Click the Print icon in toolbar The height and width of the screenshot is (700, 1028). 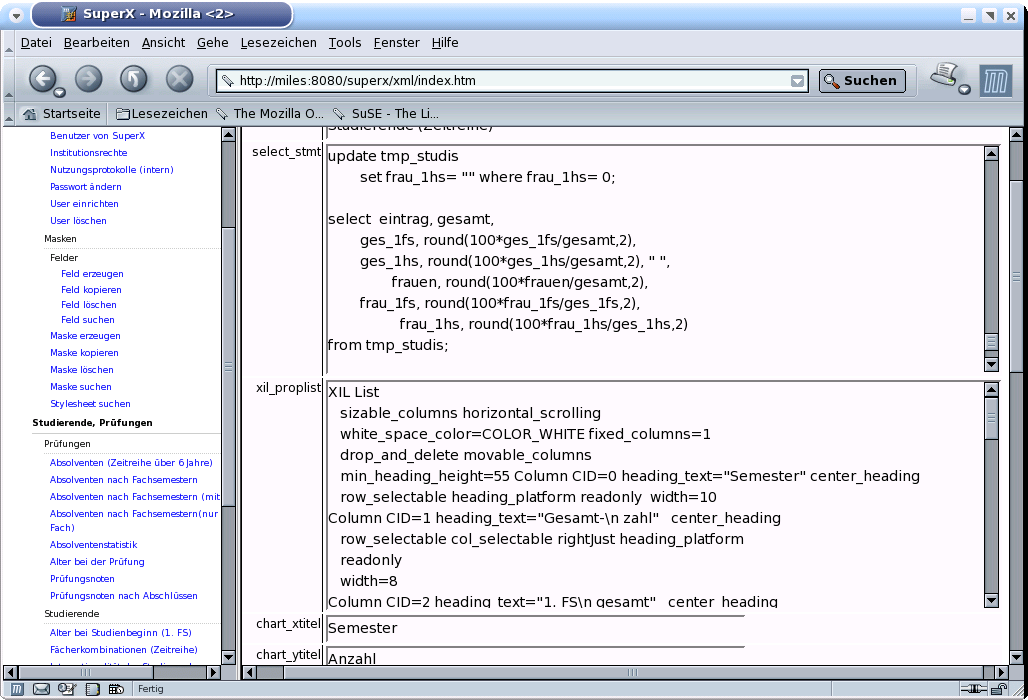tap(945, 76)
